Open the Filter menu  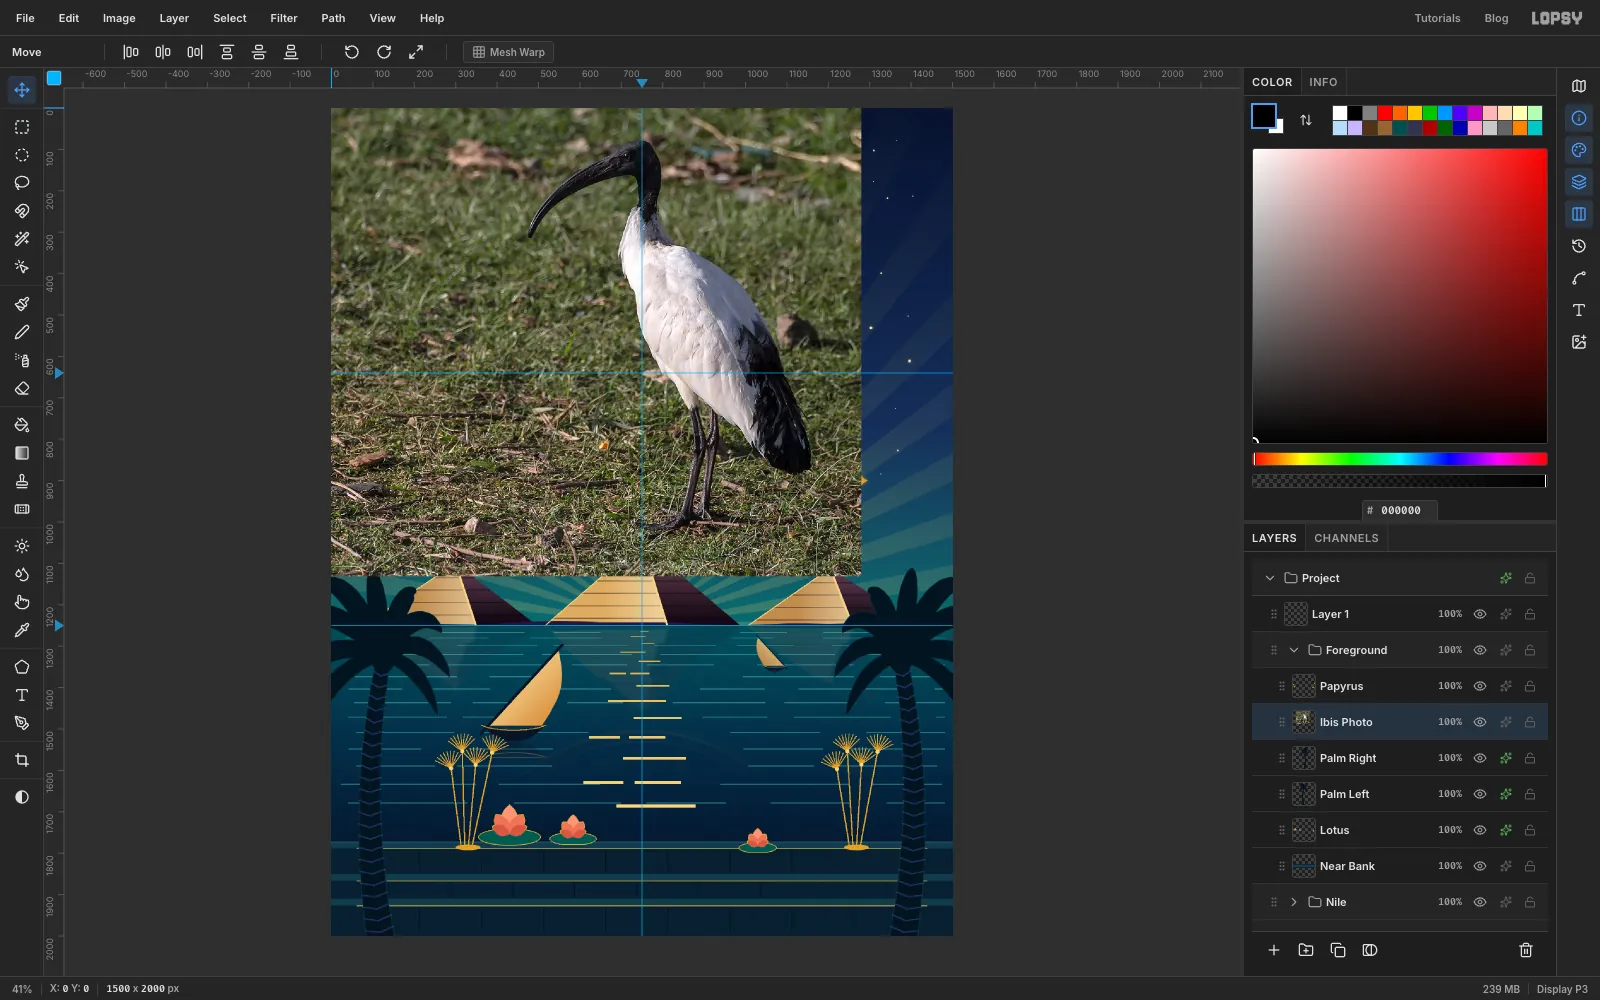click(284, 18)
